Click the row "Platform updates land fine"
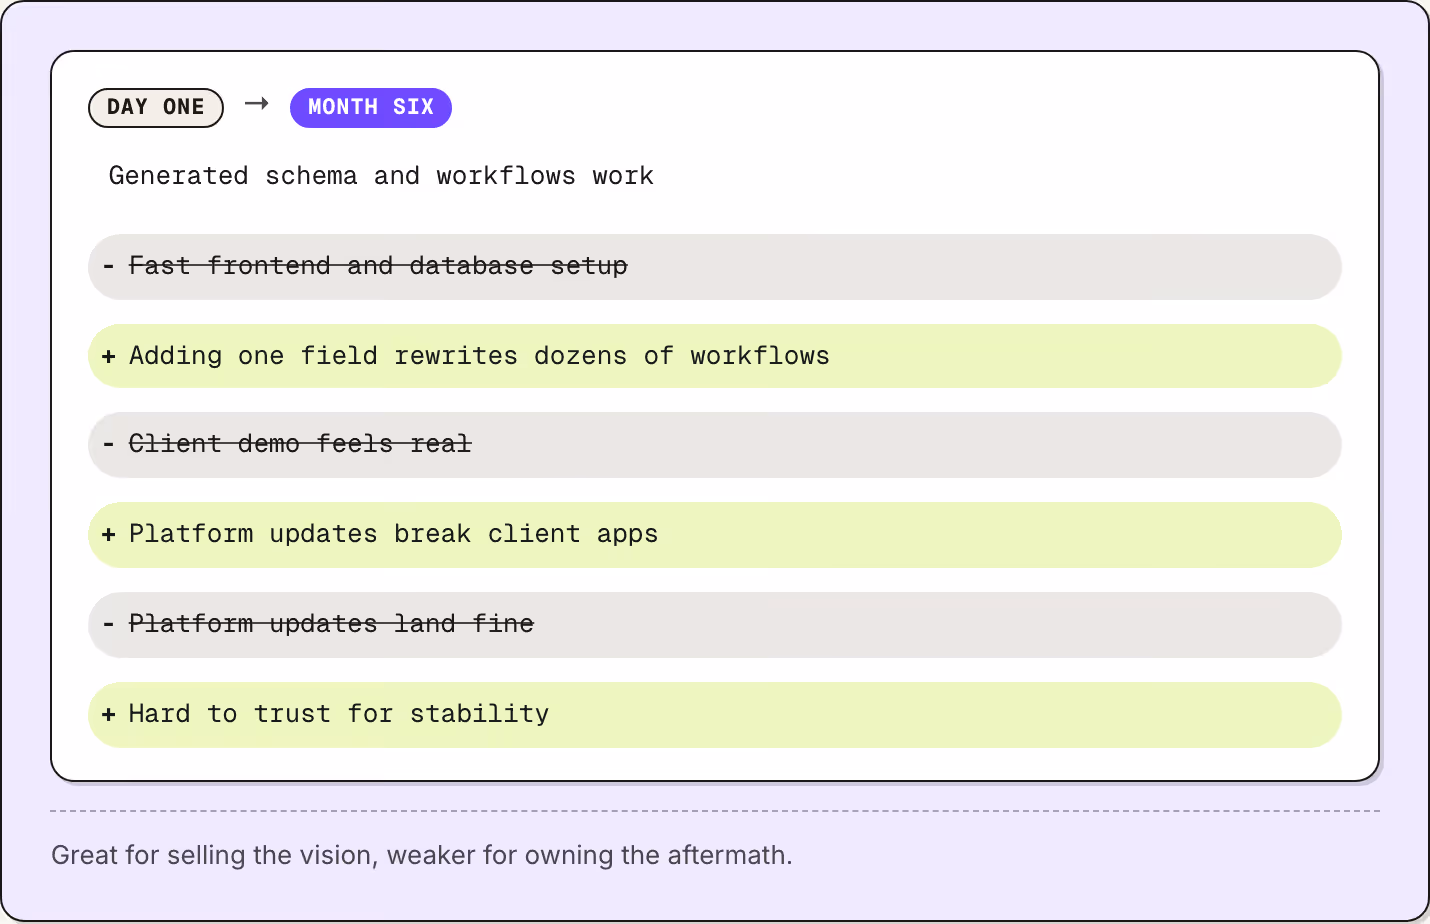The width and height of the screenshot is (1430, 924). pos(715,625)
